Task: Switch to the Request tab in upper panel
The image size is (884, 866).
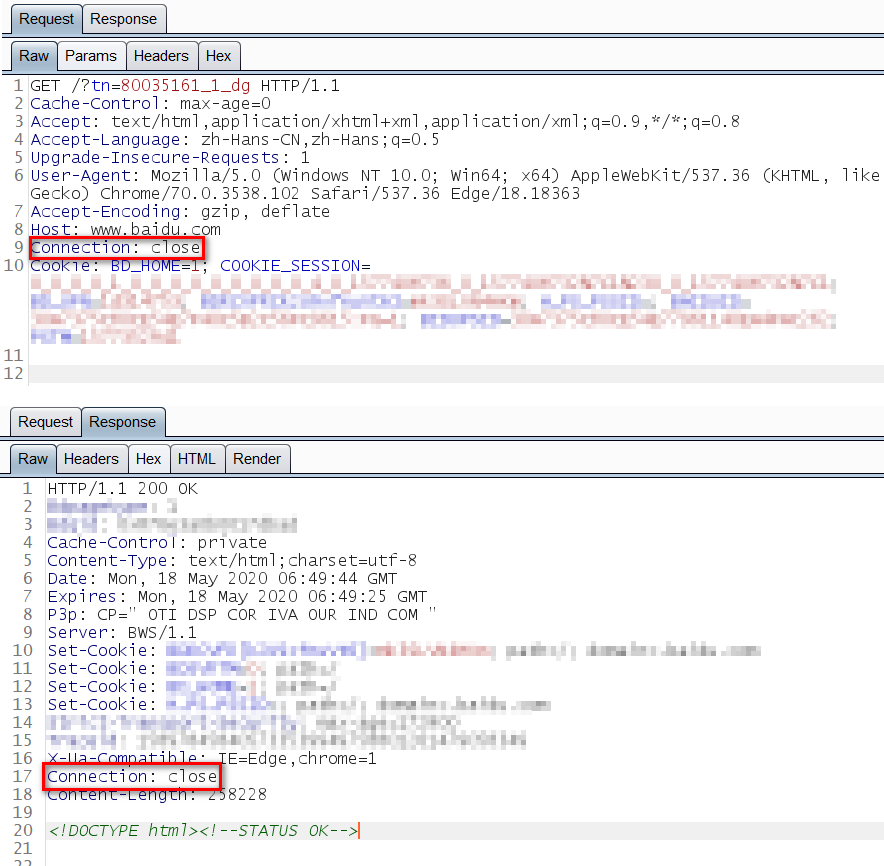Action: 46,19
